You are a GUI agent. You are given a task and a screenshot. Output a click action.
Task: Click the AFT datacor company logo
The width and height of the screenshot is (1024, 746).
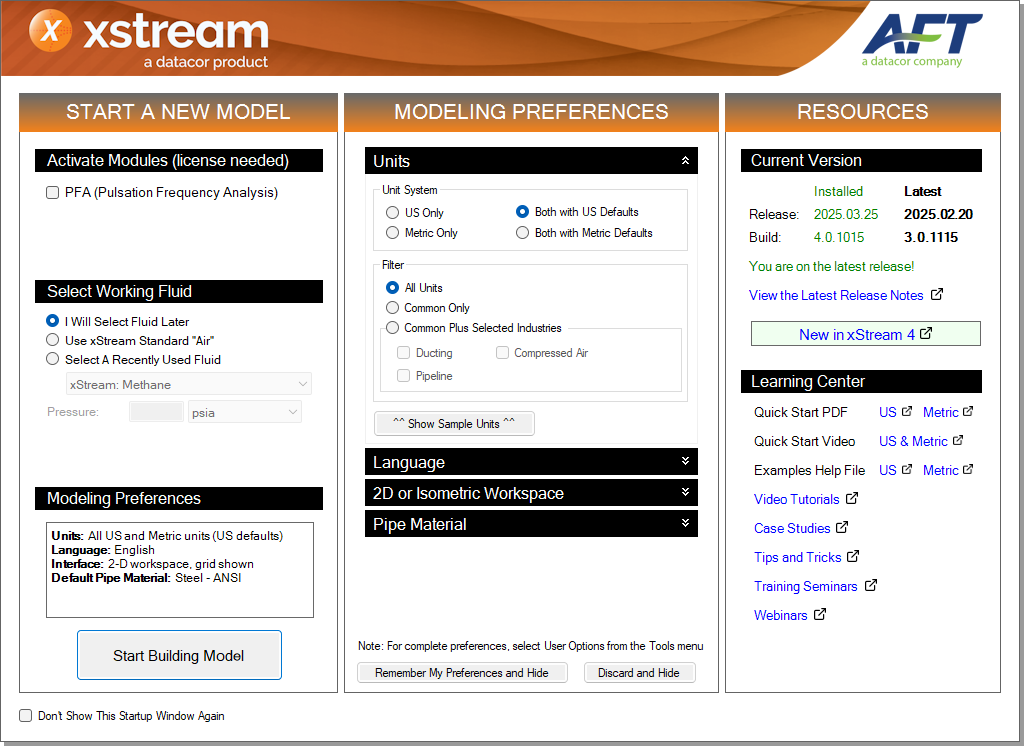[x=921, y=41]
